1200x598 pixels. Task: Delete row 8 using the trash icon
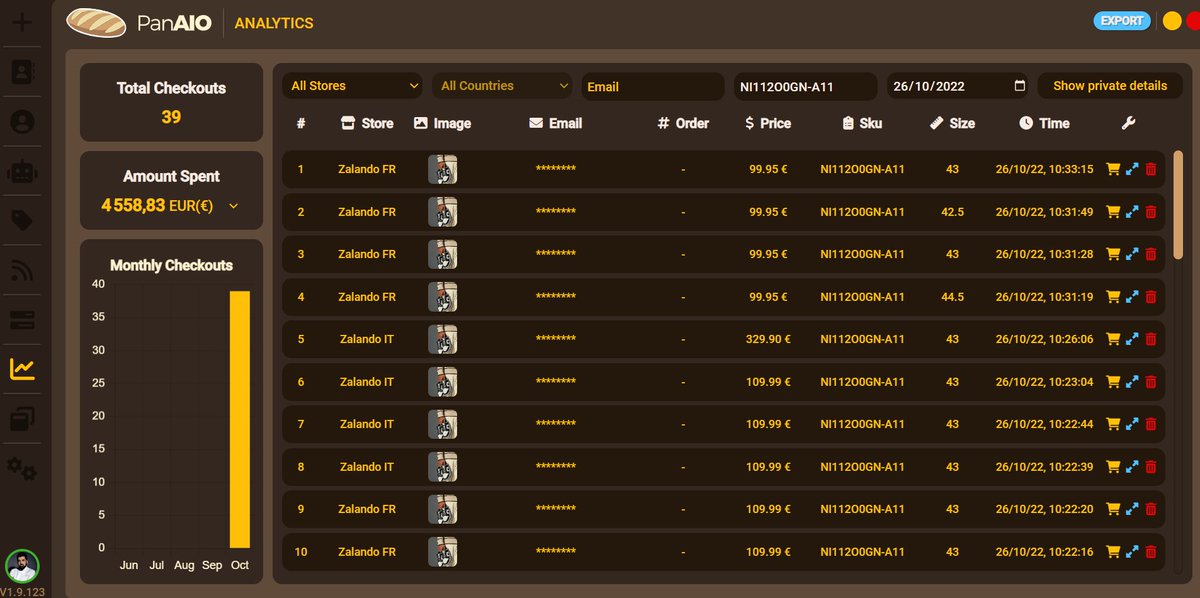(x=1151, y=467)
